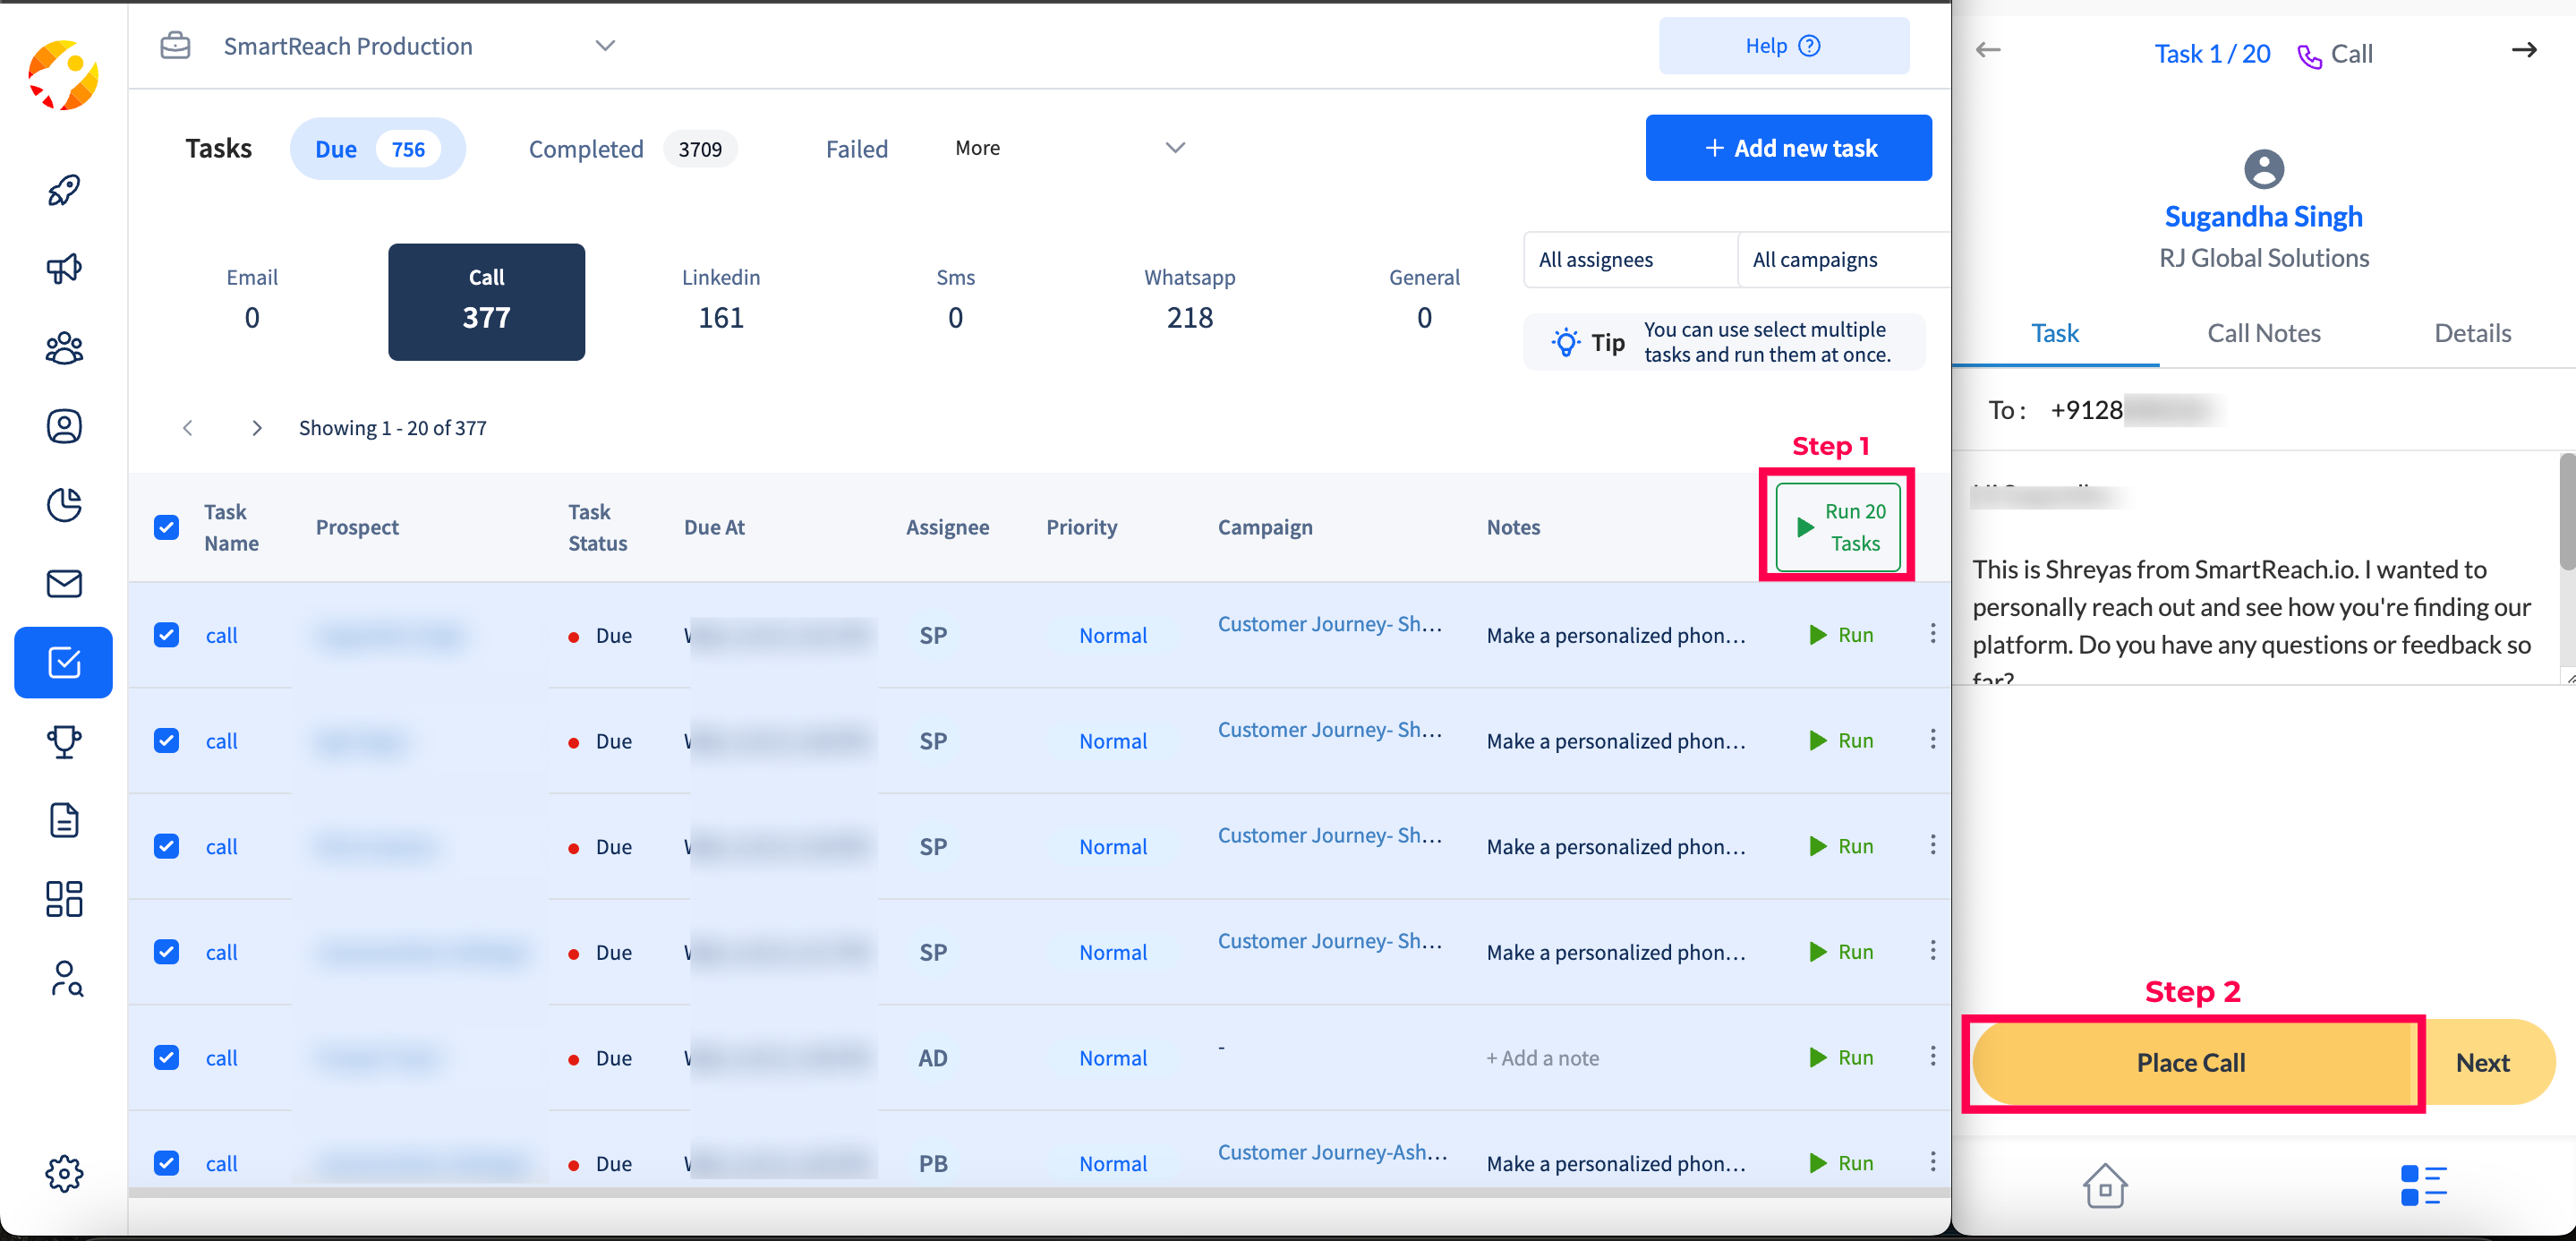Uncheck the second call task row

[165, 741]
